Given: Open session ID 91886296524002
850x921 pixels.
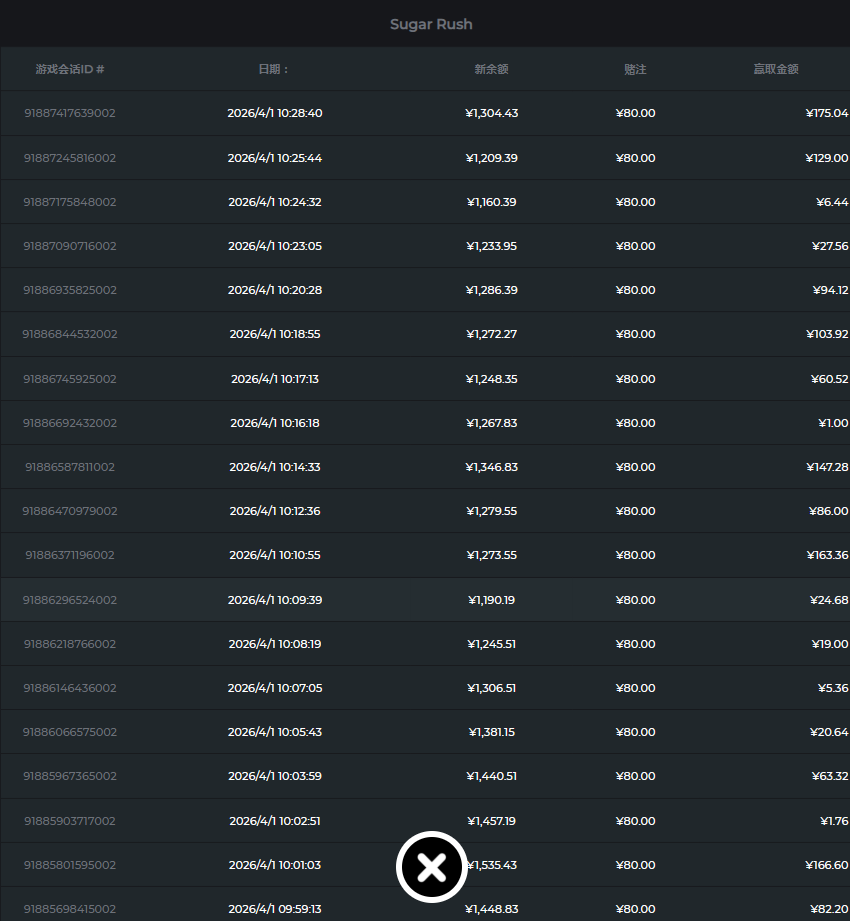Looking at the screenshot, I should point(70,600).
